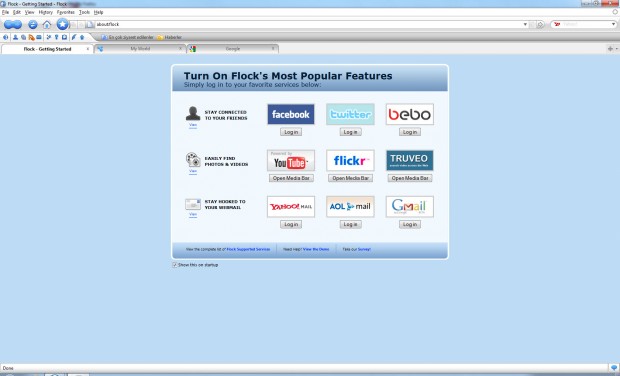Open the People sidebar icon

[x=15, y=37]
